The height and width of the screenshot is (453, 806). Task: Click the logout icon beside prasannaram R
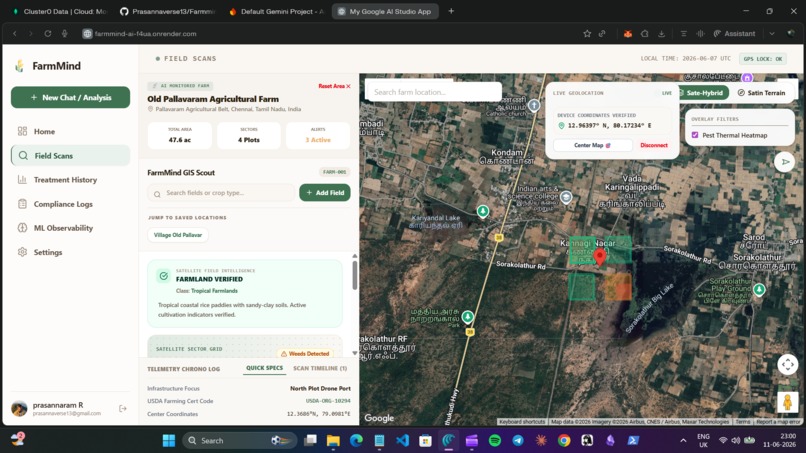(123, 409)
